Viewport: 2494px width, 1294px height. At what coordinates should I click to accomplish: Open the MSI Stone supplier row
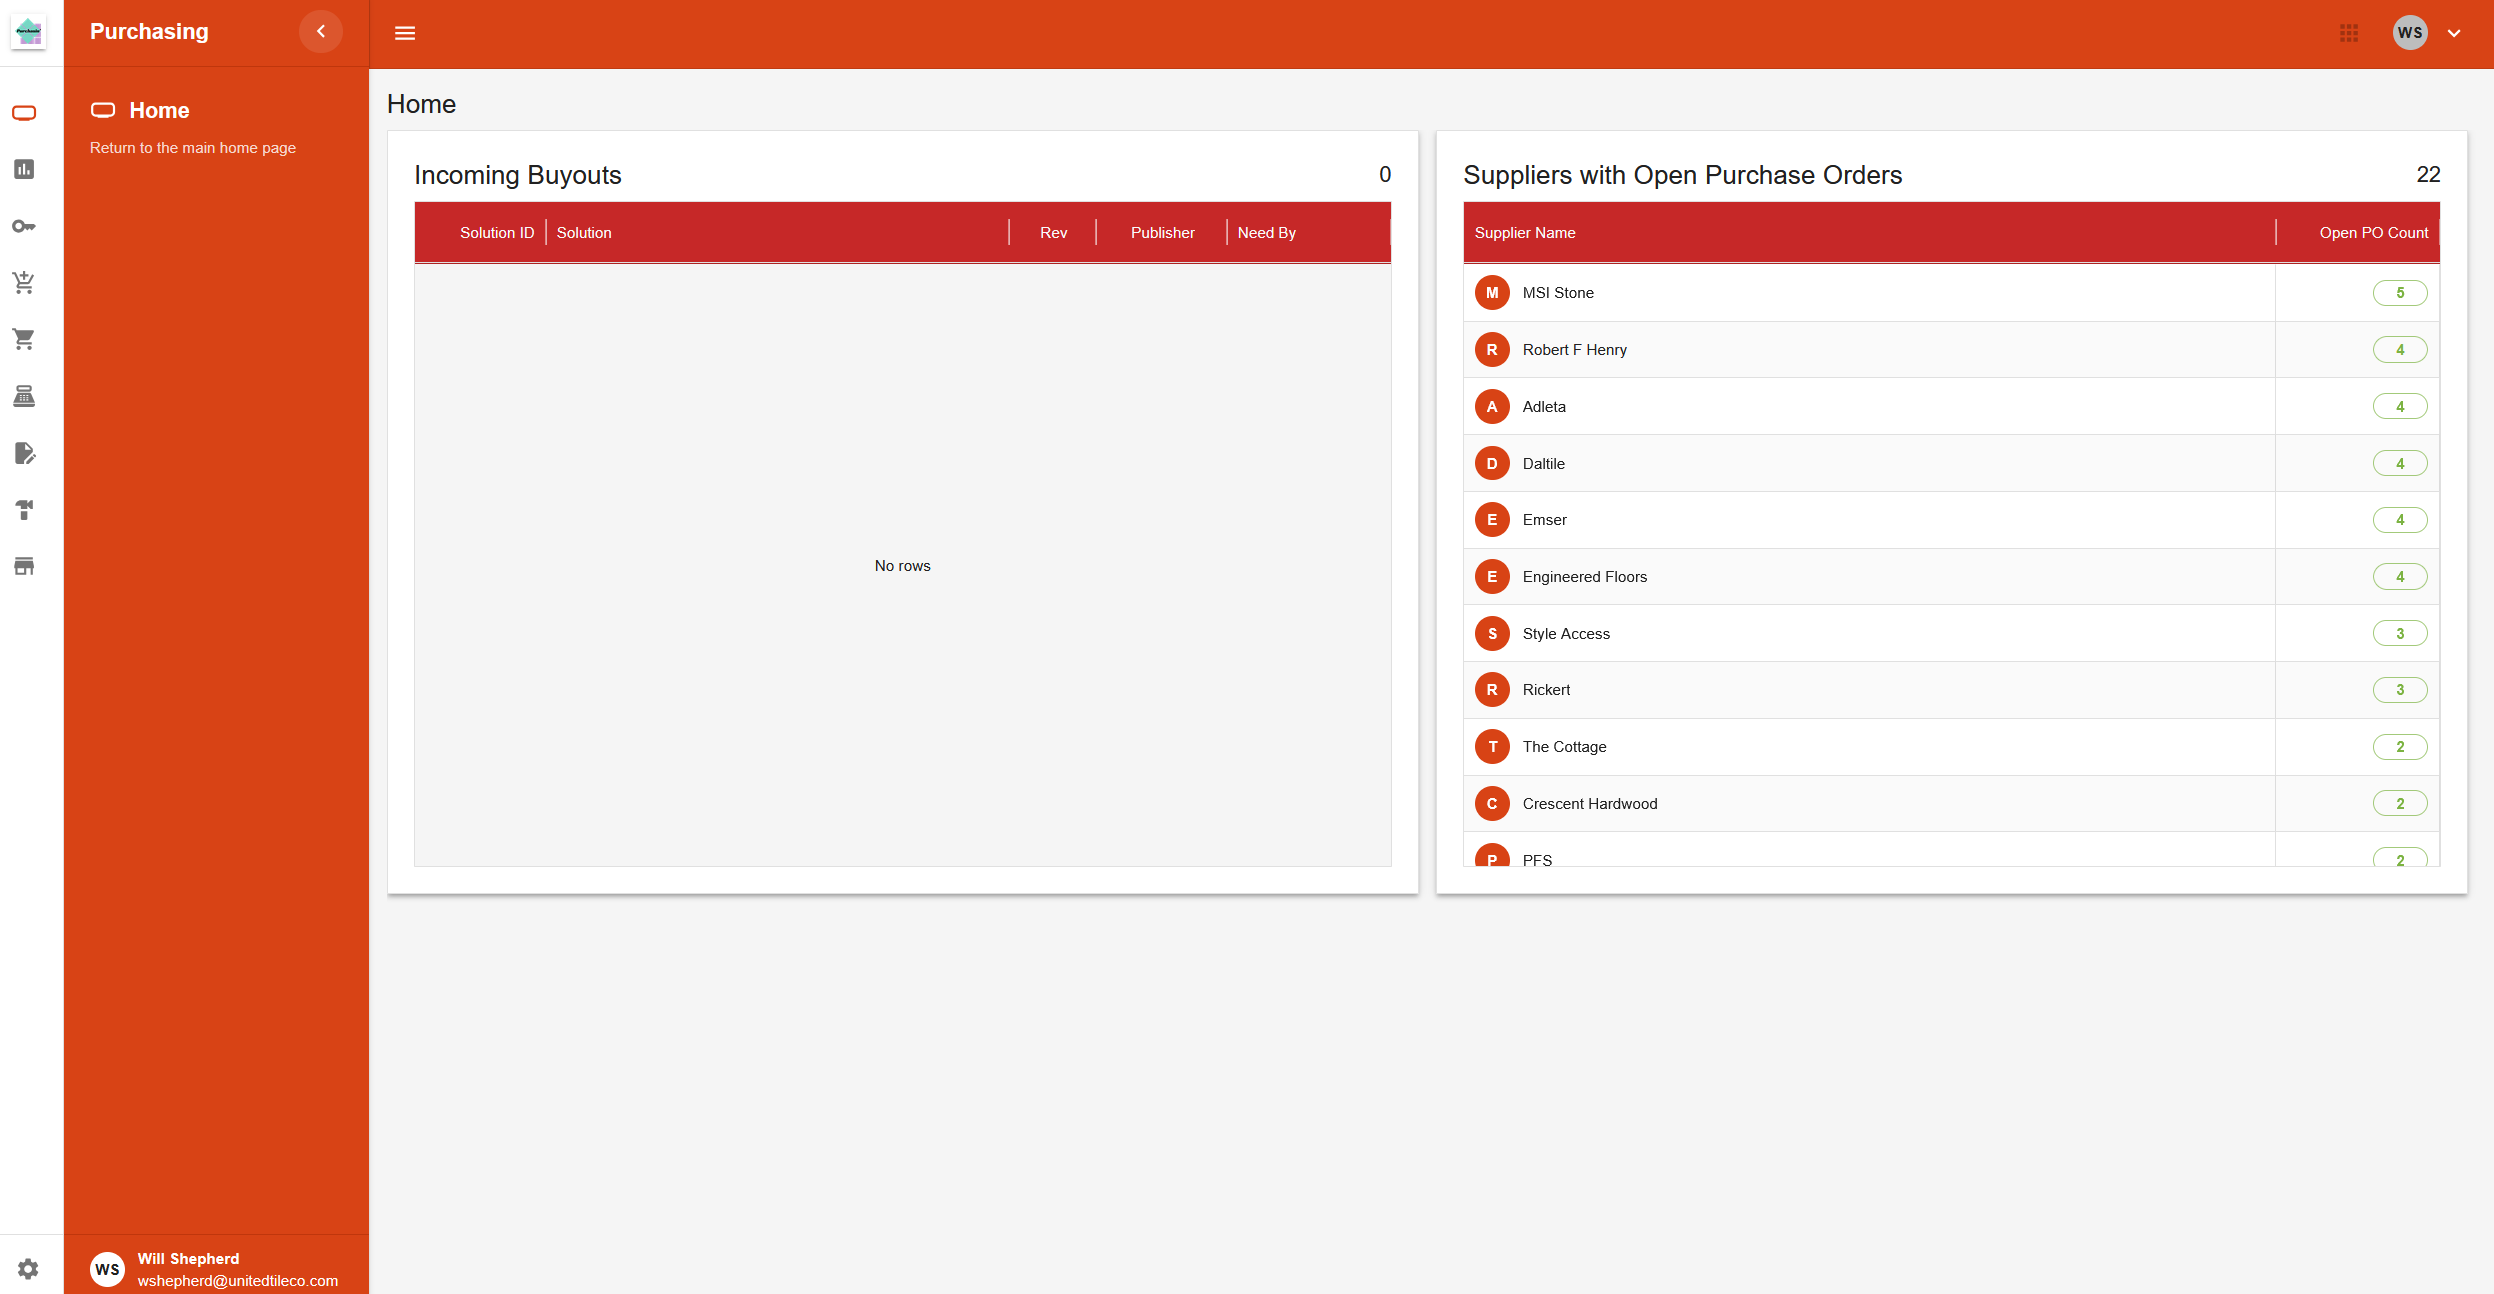[x=1558, y=292]
